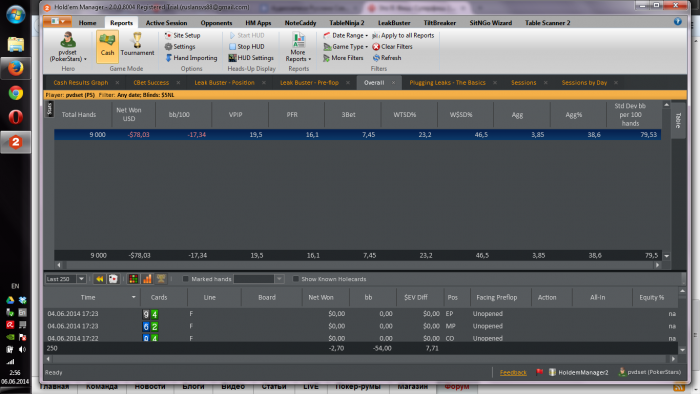Screen dimensions: 700x394
Task: Select the 6 2 hand row
Action: pos(362,326)
